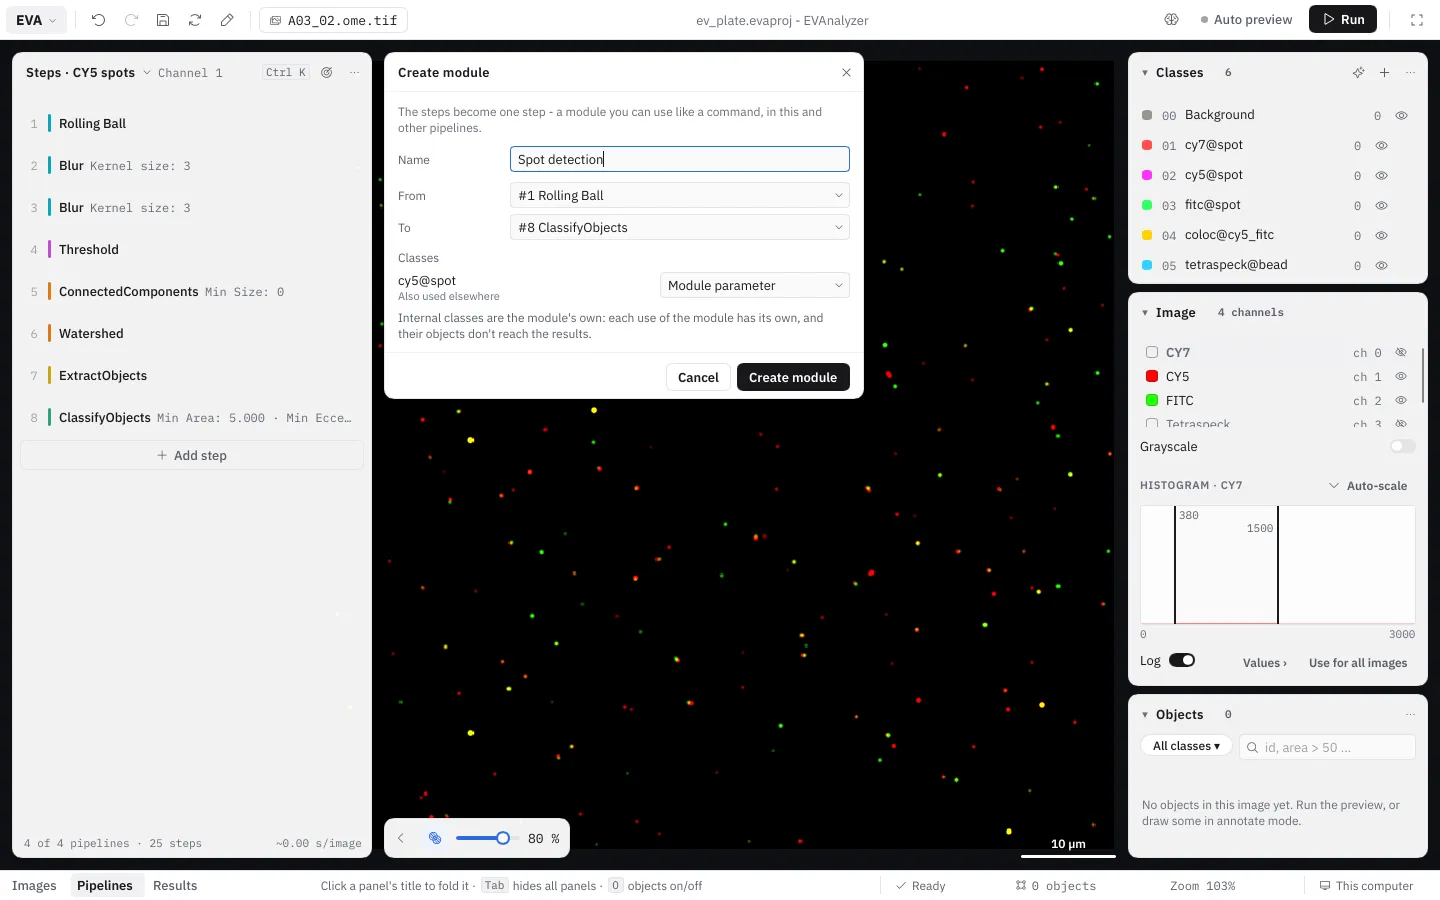Click the redo arrow icon
The image size is (1440, 900).
131,20
